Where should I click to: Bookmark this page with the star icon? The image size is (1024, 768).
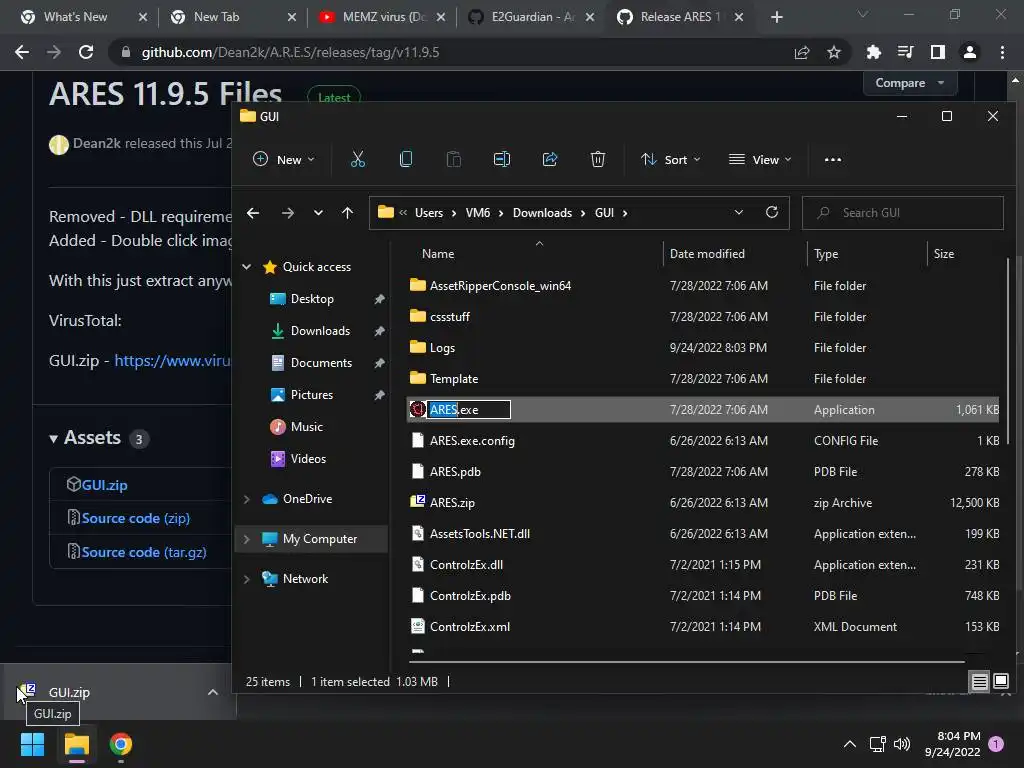click(834, 52)
